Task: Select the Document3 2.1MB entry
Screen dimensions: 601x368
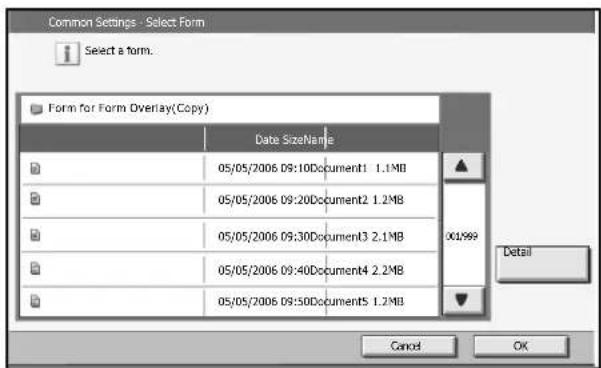Action: tap(229, 235)
